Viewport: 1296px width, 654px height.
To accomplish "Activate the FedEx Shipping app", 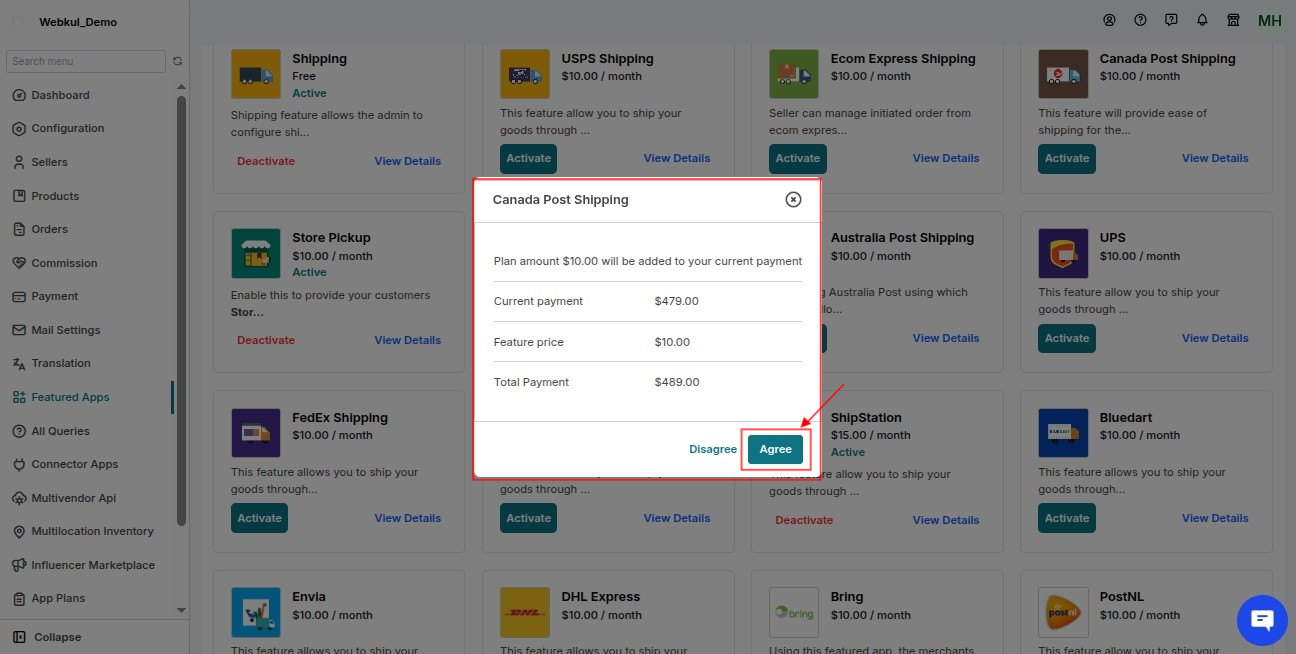I will click(x=259, y=518).
